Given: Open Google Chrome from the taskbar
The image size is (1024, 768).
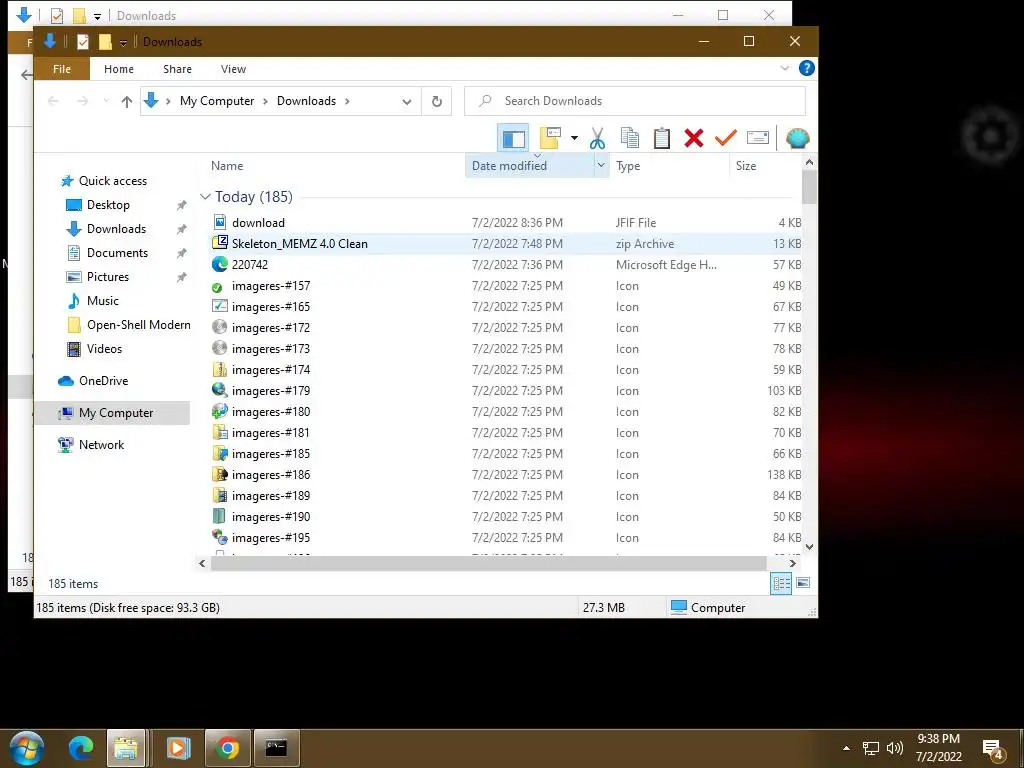Looking at the screenshot, I should coord(227,748).
